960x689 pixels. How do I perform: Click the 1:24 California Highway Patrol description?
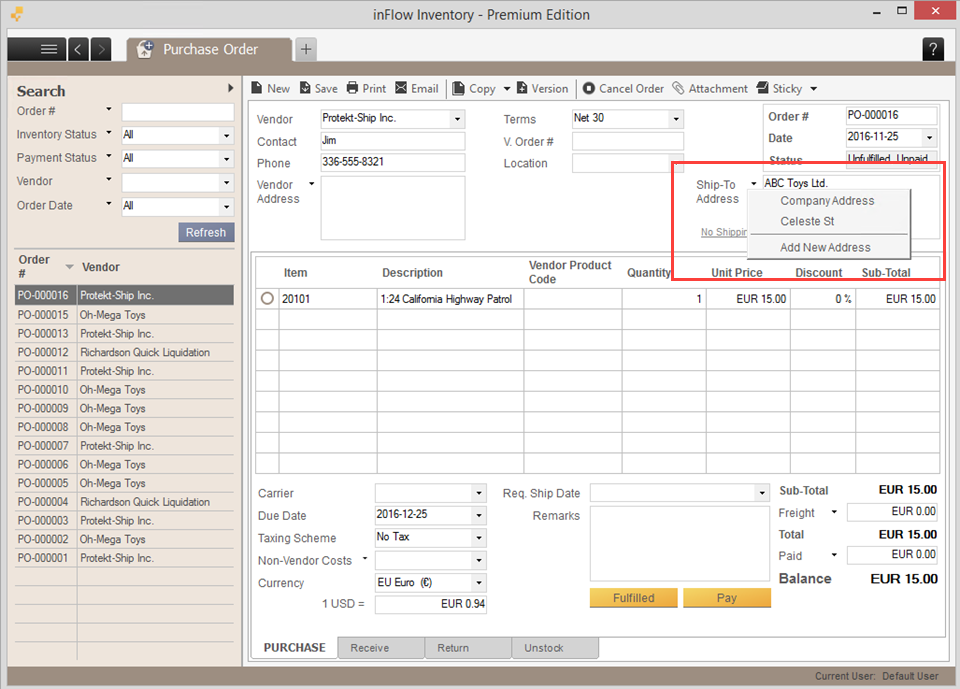(446, 299)
